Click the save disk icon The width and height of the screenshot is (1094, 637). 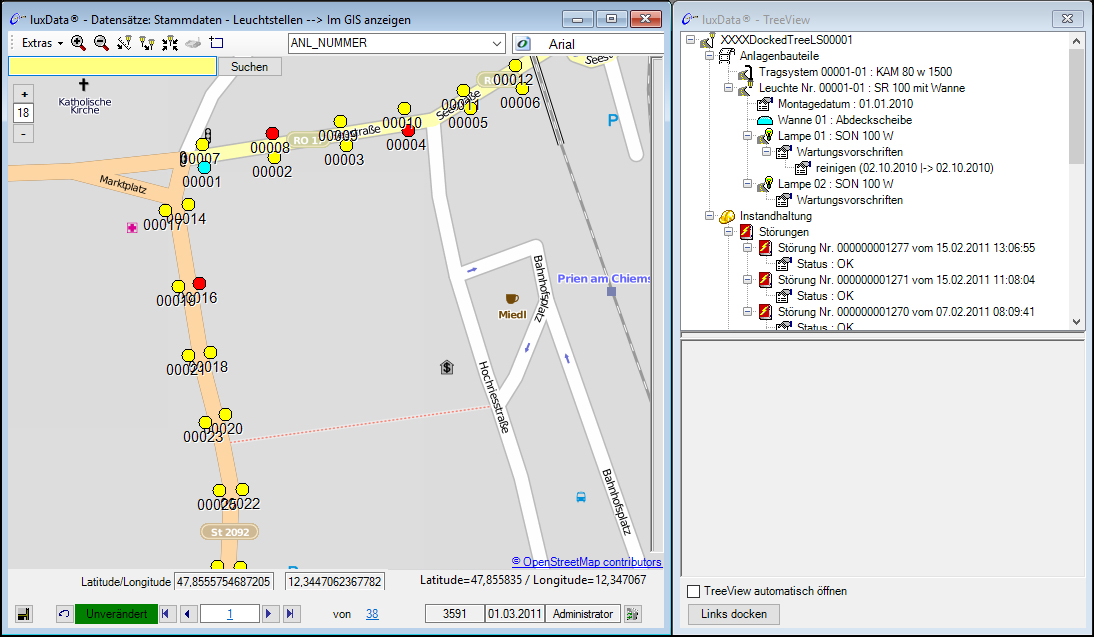[x=23, y=614]
